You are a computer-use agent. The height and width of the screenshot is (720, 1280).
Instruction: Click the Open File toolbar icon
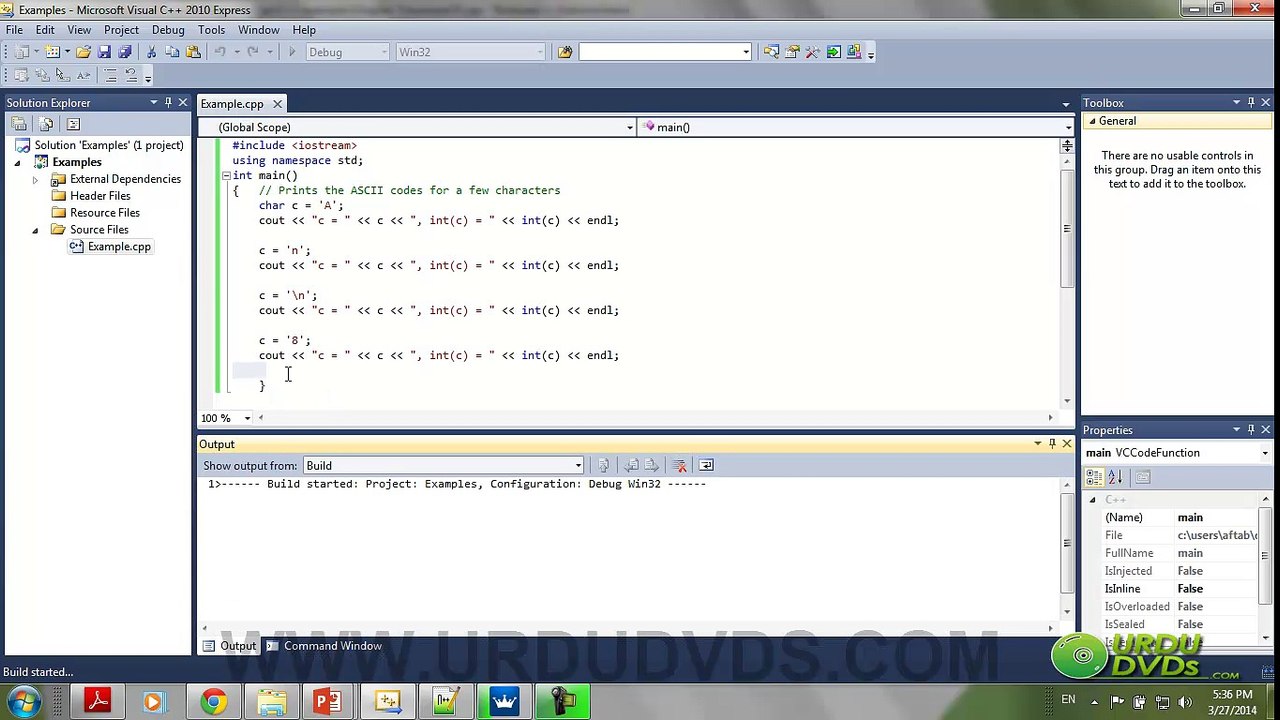(x=84, y=52)
